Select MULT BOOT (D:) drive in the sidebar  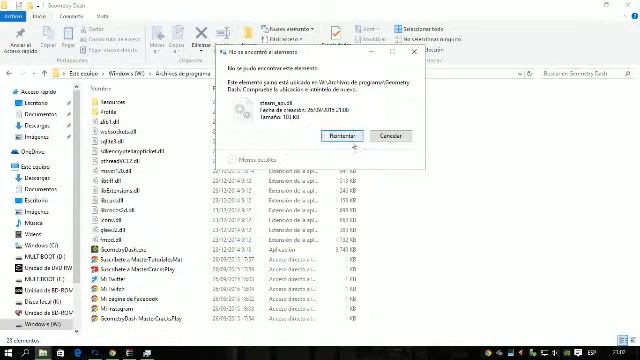[x=40, y=257]
